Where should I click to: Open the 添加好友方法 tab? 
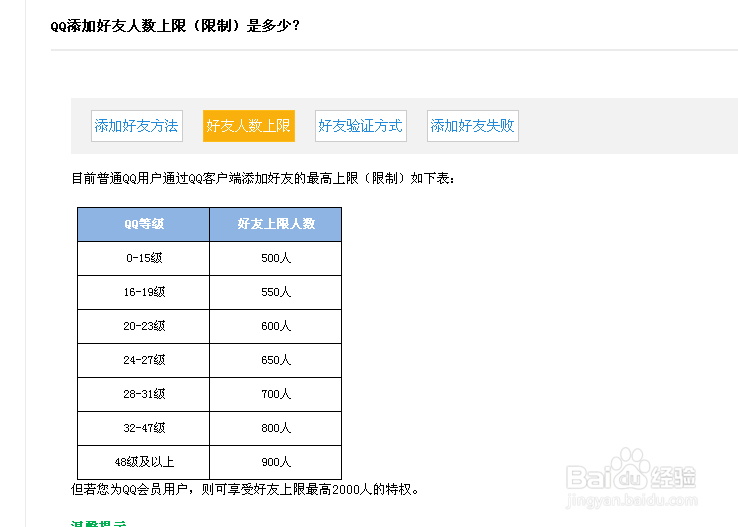point(136,126)
